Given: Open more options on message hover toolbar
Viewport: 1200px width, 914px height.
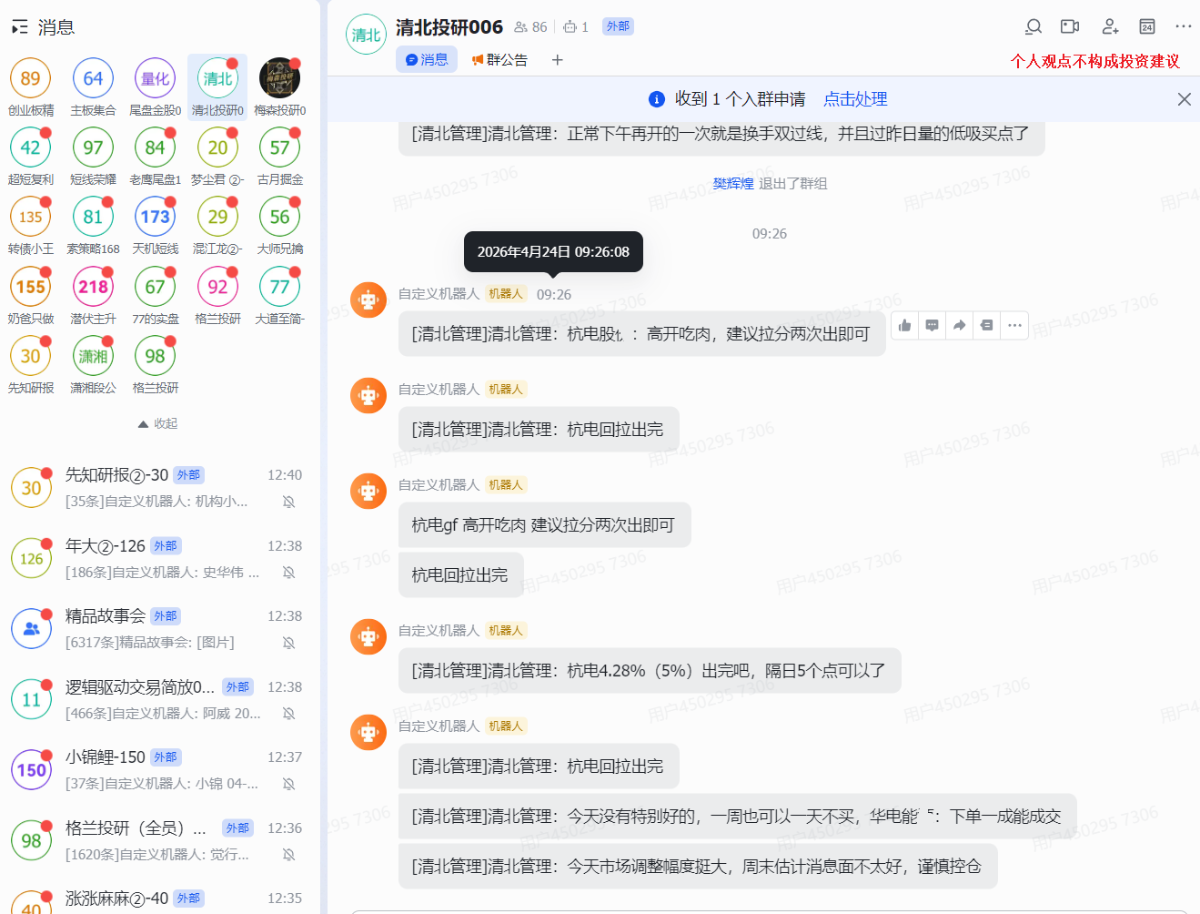Looking at the screenshot, I should (1014, 325).
